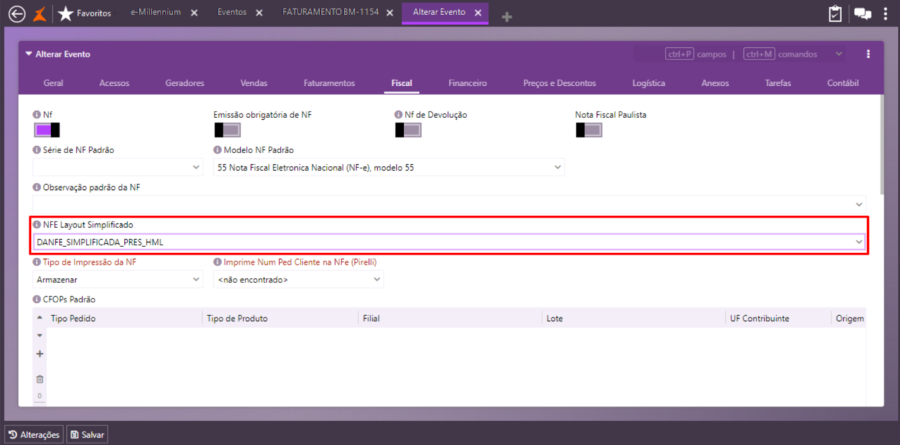Add a CFOPs Padrão row
This screenshot has width=900, height=445.
click(x=40, y=354)
